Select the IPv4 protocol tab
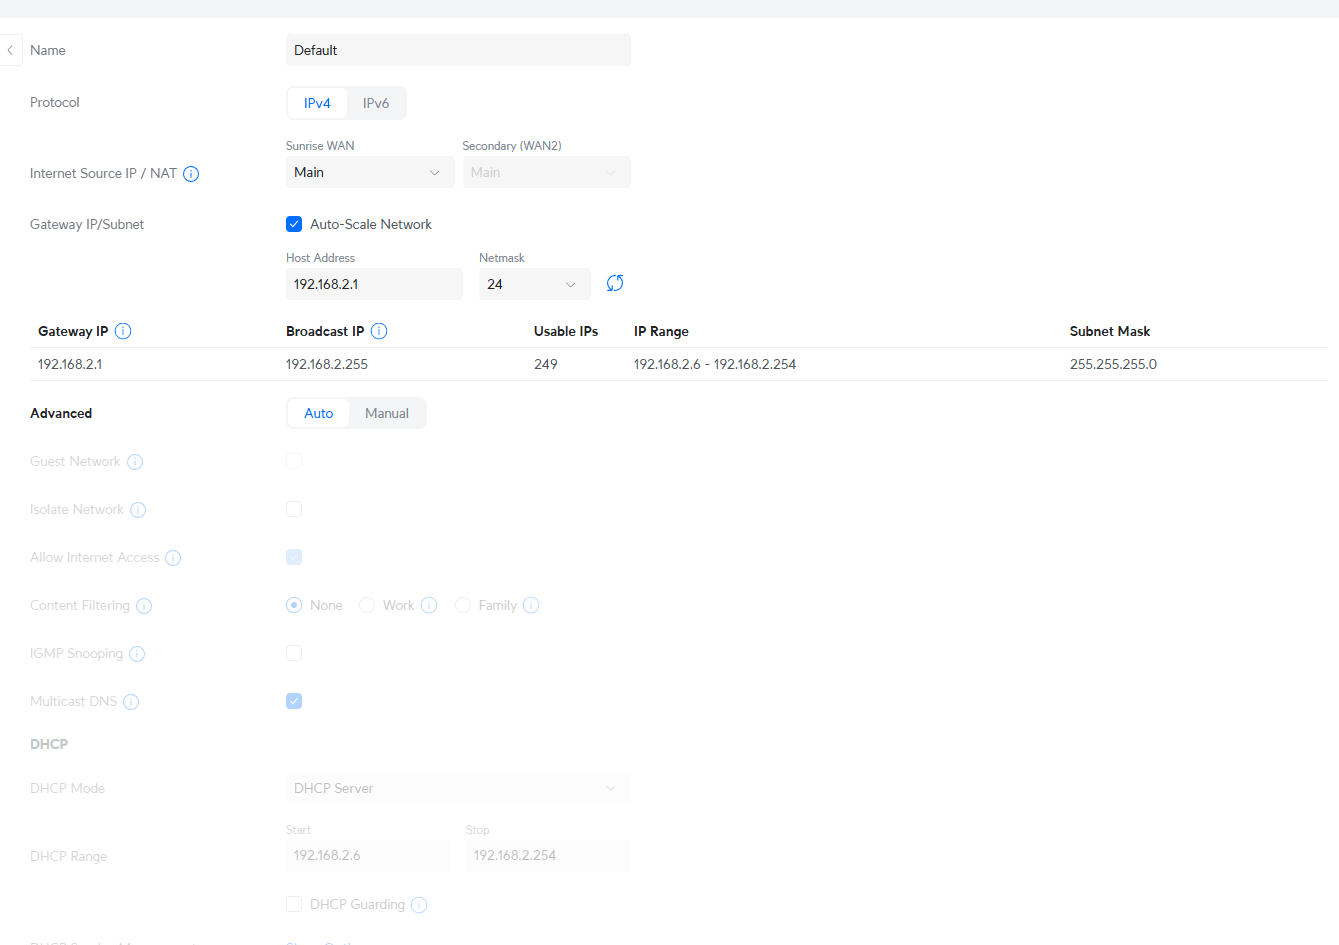This screenshot has width=1339, height=945. (x=317, y=103)
